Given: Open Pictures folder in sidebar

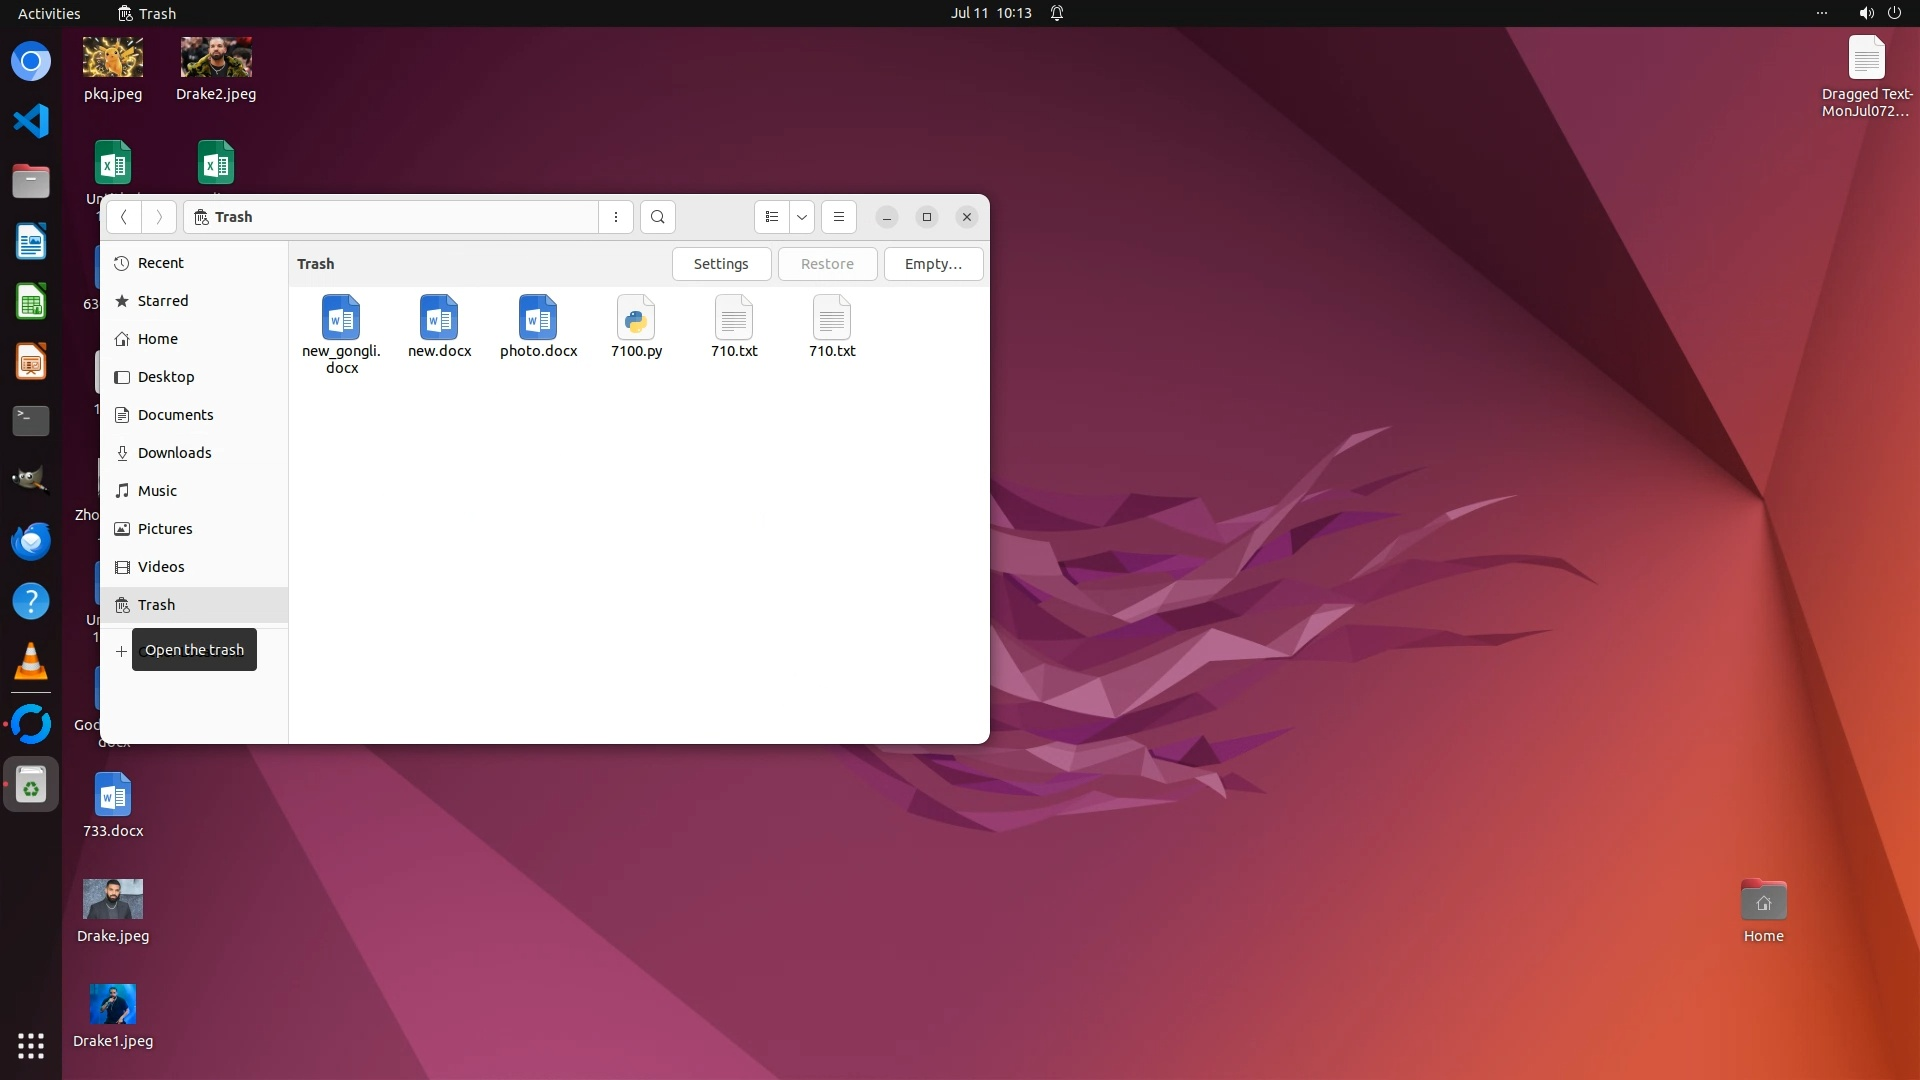Looking at the screenshot, I should [165, 529].
